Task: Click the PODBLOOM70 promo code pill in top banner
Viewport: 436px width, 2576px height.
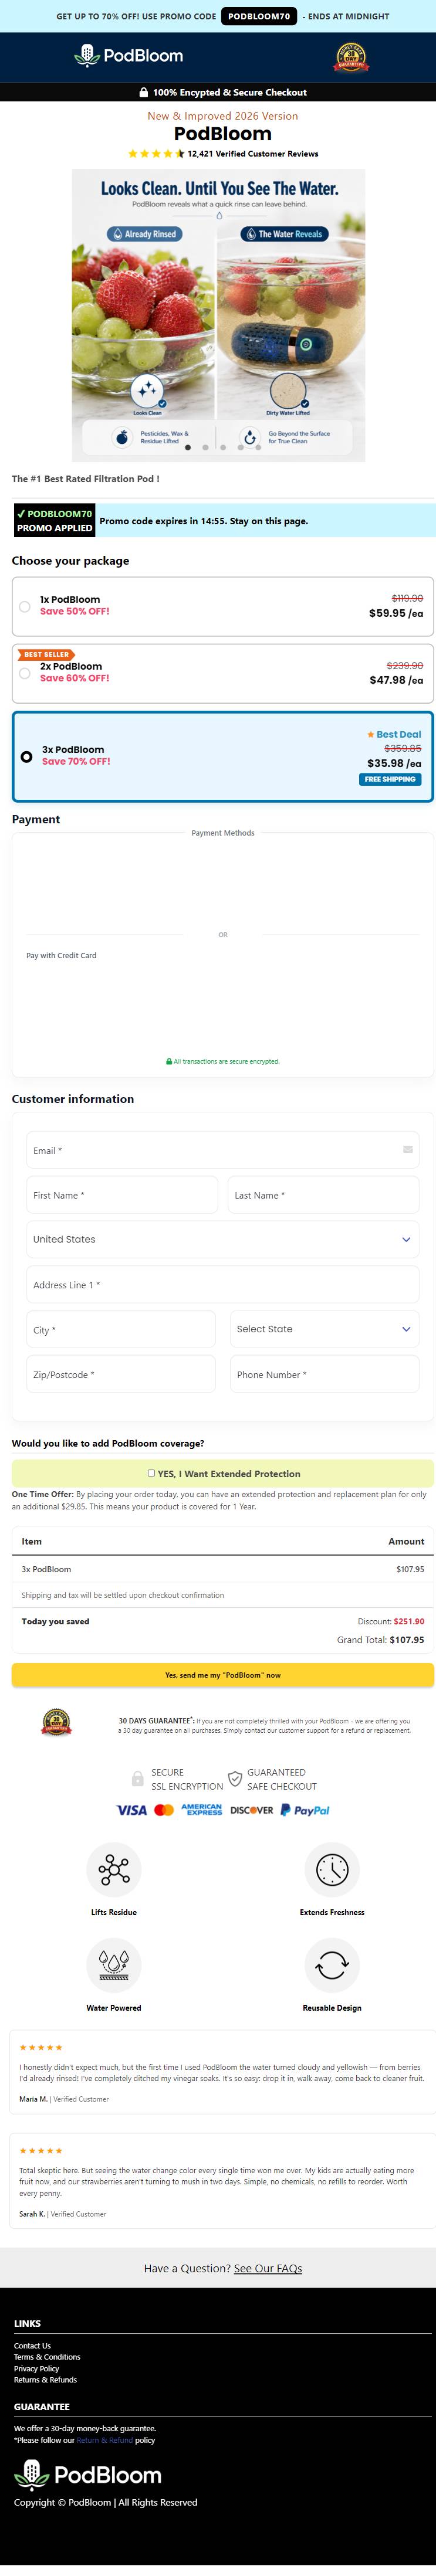Action: [x=259, y=16]
